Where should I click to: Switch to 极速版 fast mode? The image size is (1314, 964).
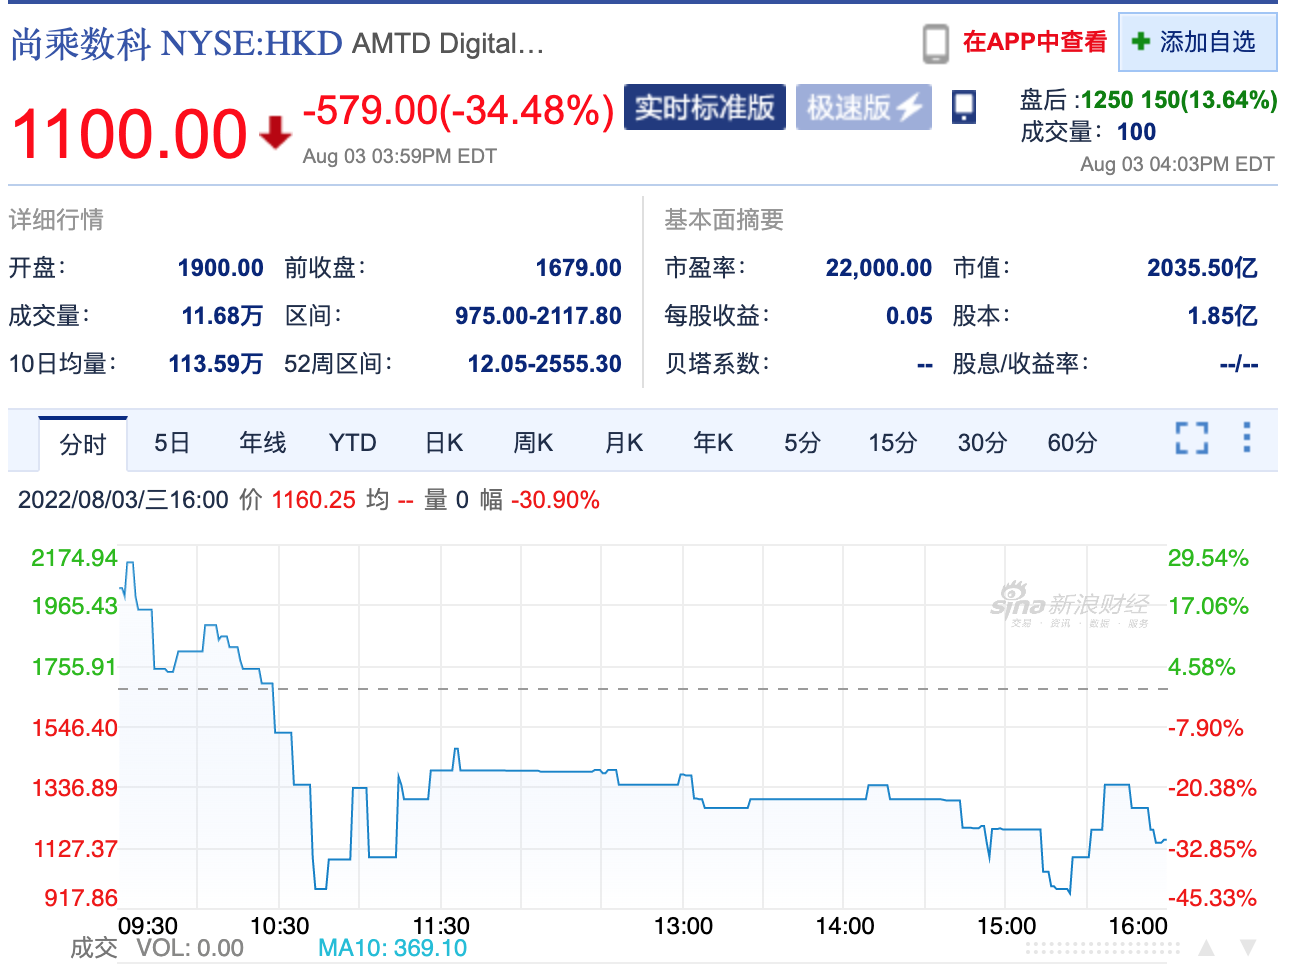863,108
